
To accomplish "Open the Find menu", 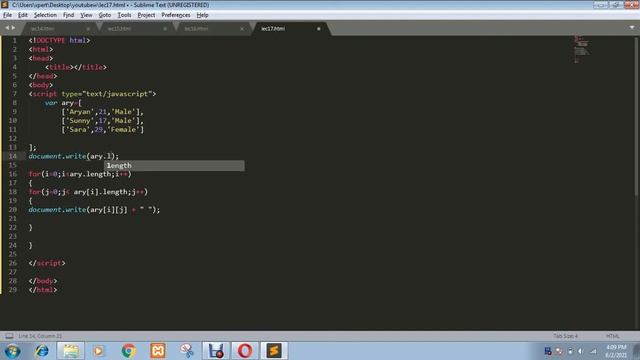I will [x=68, y=15].
